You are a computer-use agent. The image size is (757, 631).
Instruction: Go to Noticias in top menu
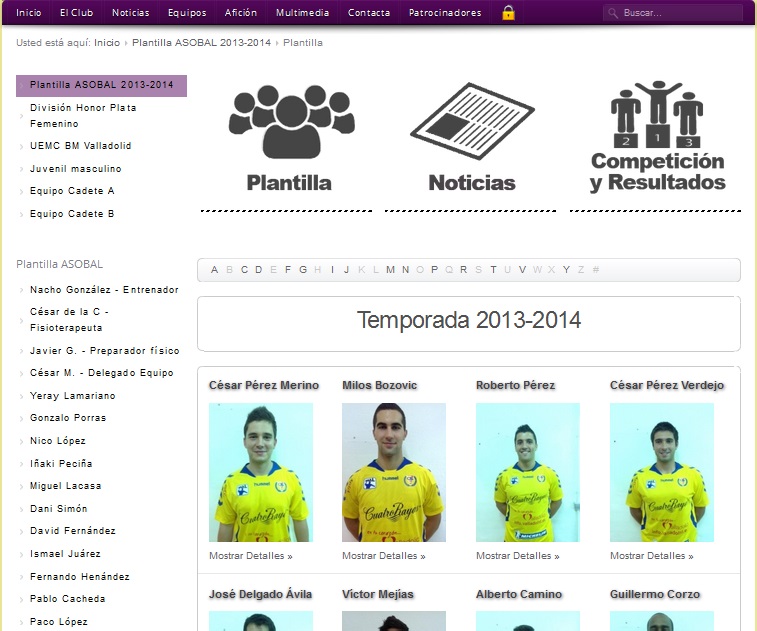pyautogui.click(x=130, y=13)
